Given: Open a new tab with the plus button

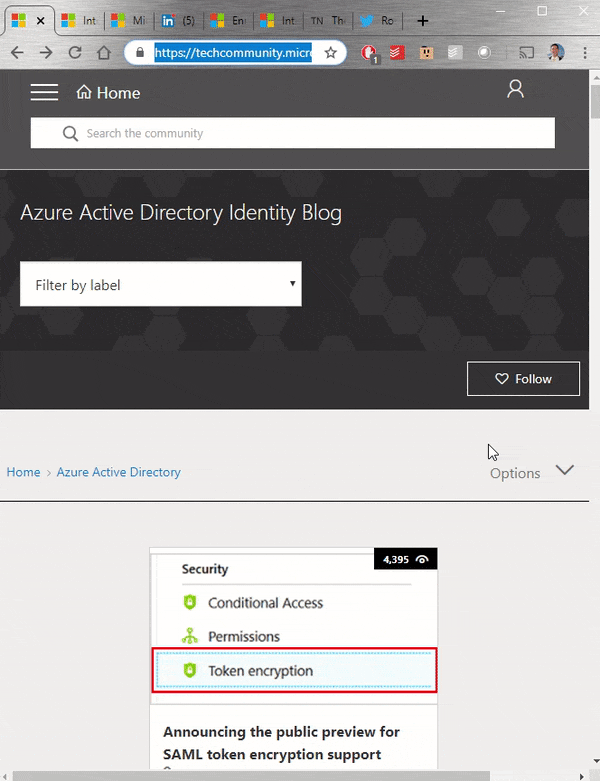Looking at the screenshot, I should click(x=423, y=21).
